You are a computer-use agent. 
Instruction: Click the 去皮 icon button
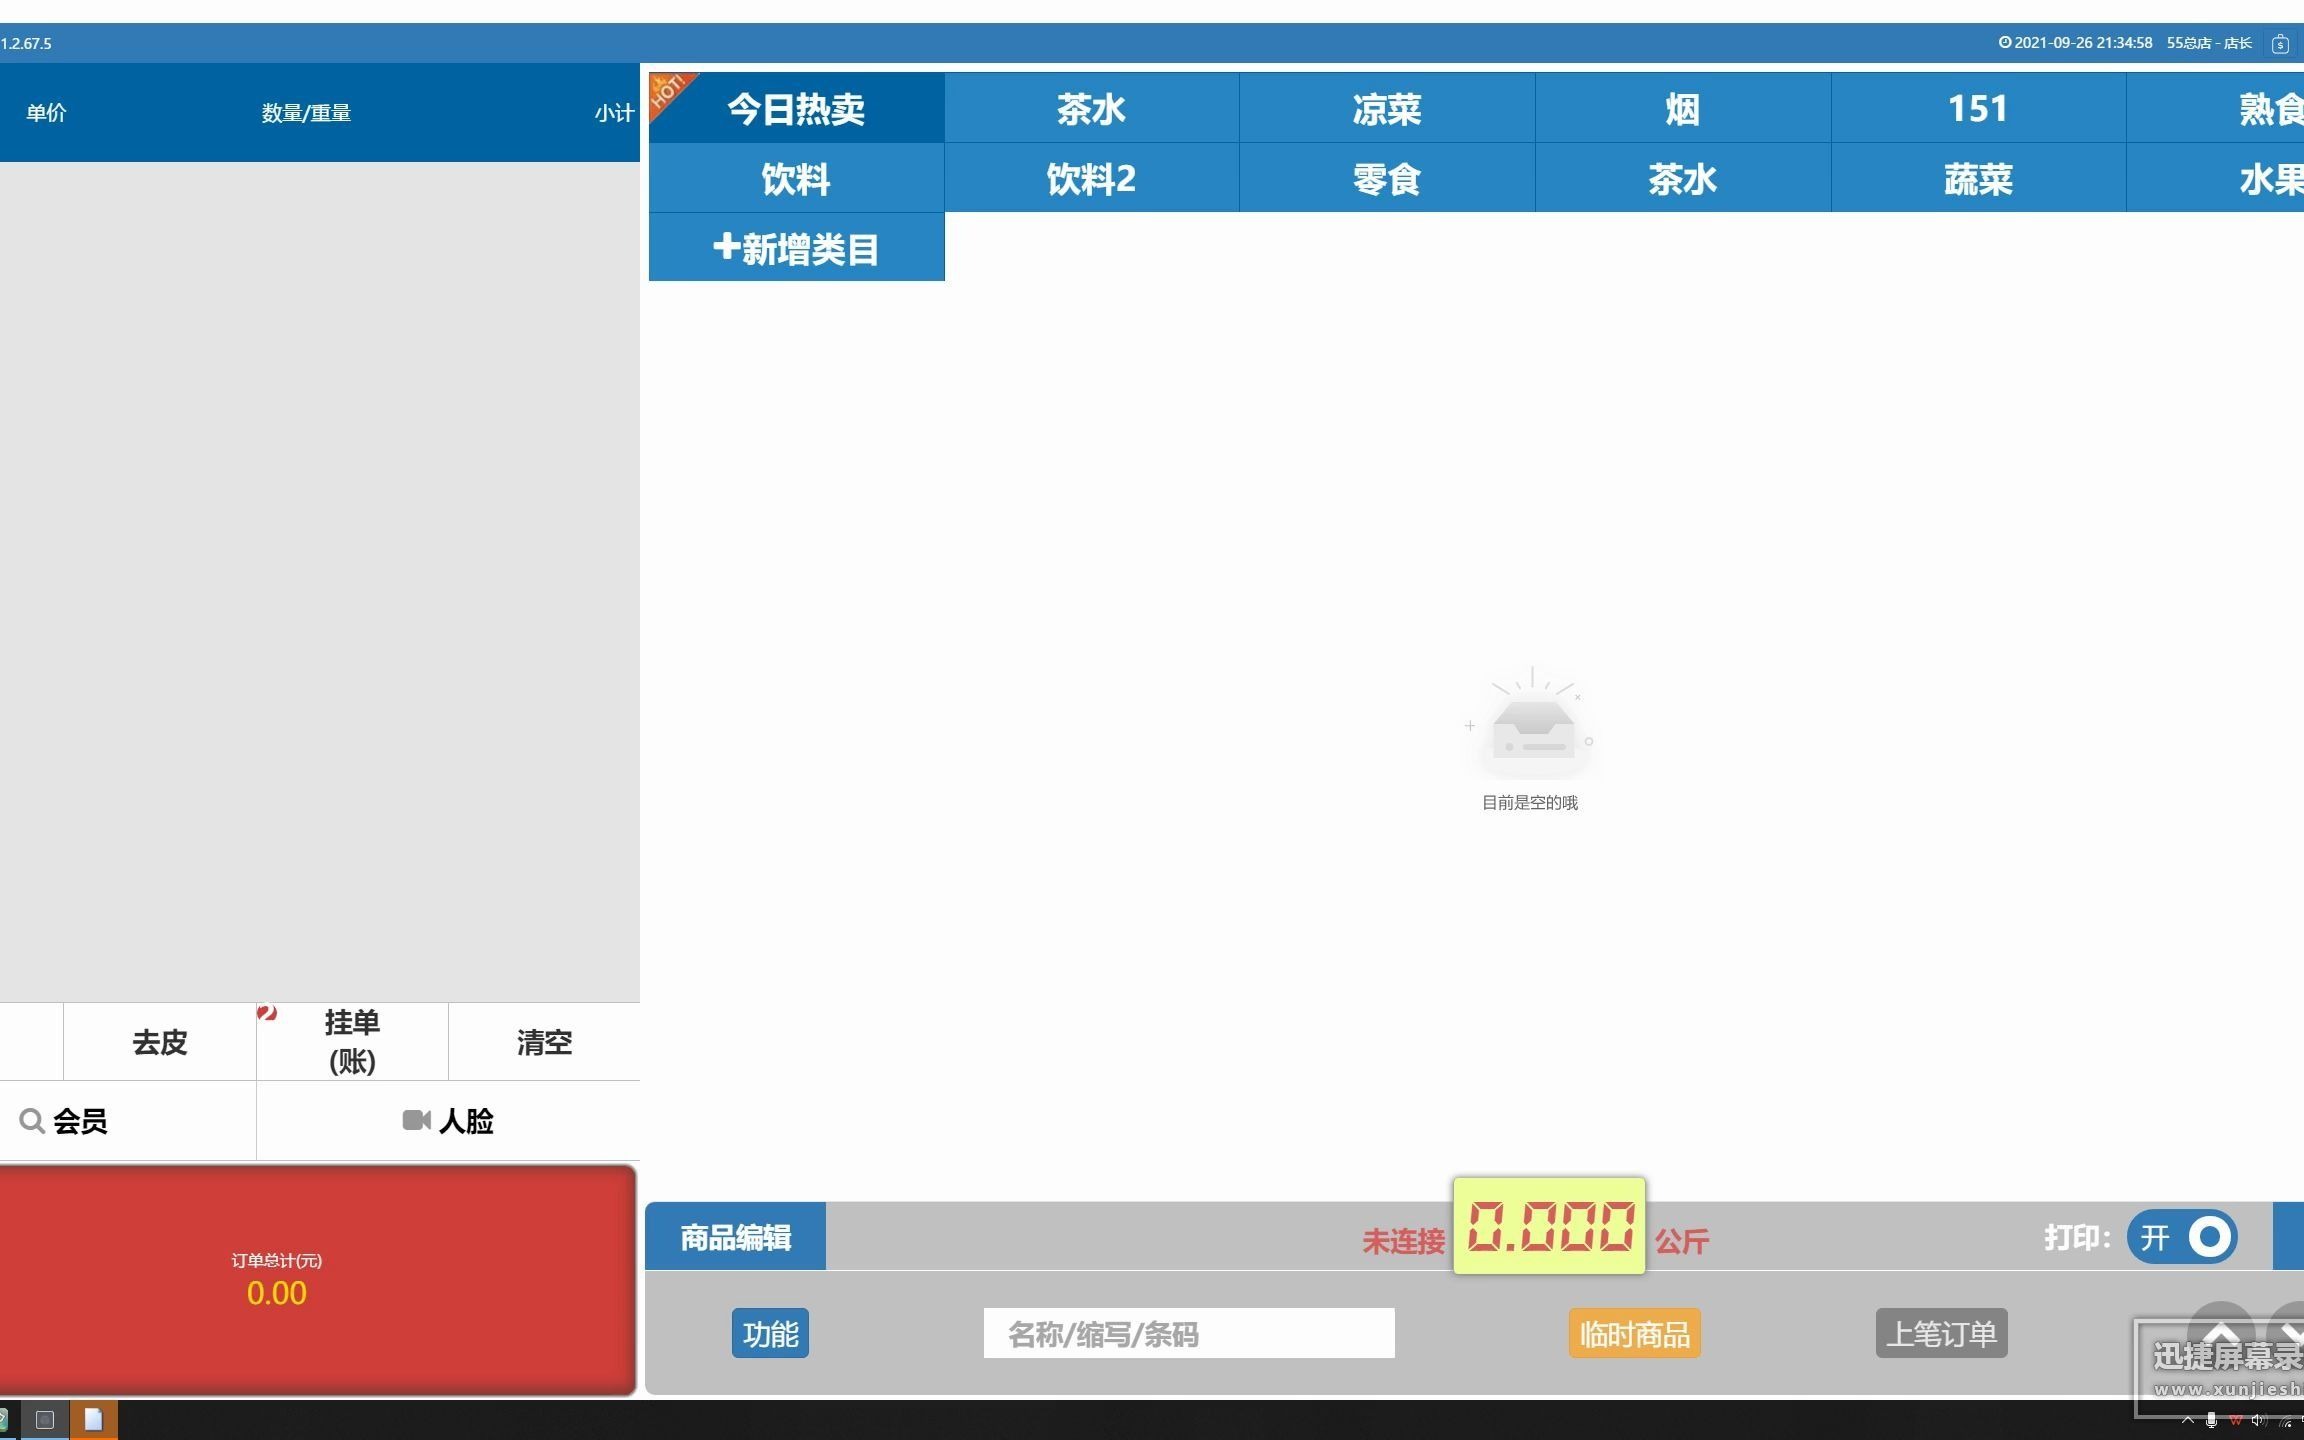click(x=159, y=1042)
